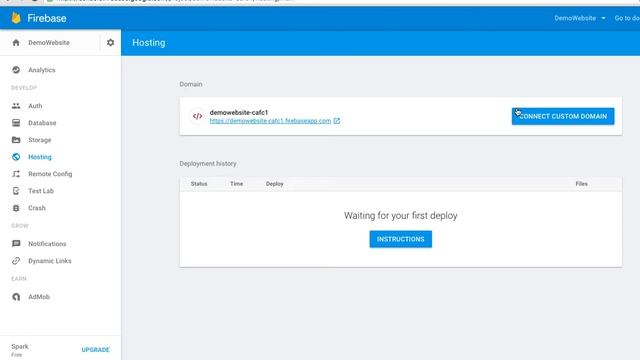The height and width of the screenshot is (360, 640).
Task: Click the Deployment history label
Action: (x=208, y=164)
